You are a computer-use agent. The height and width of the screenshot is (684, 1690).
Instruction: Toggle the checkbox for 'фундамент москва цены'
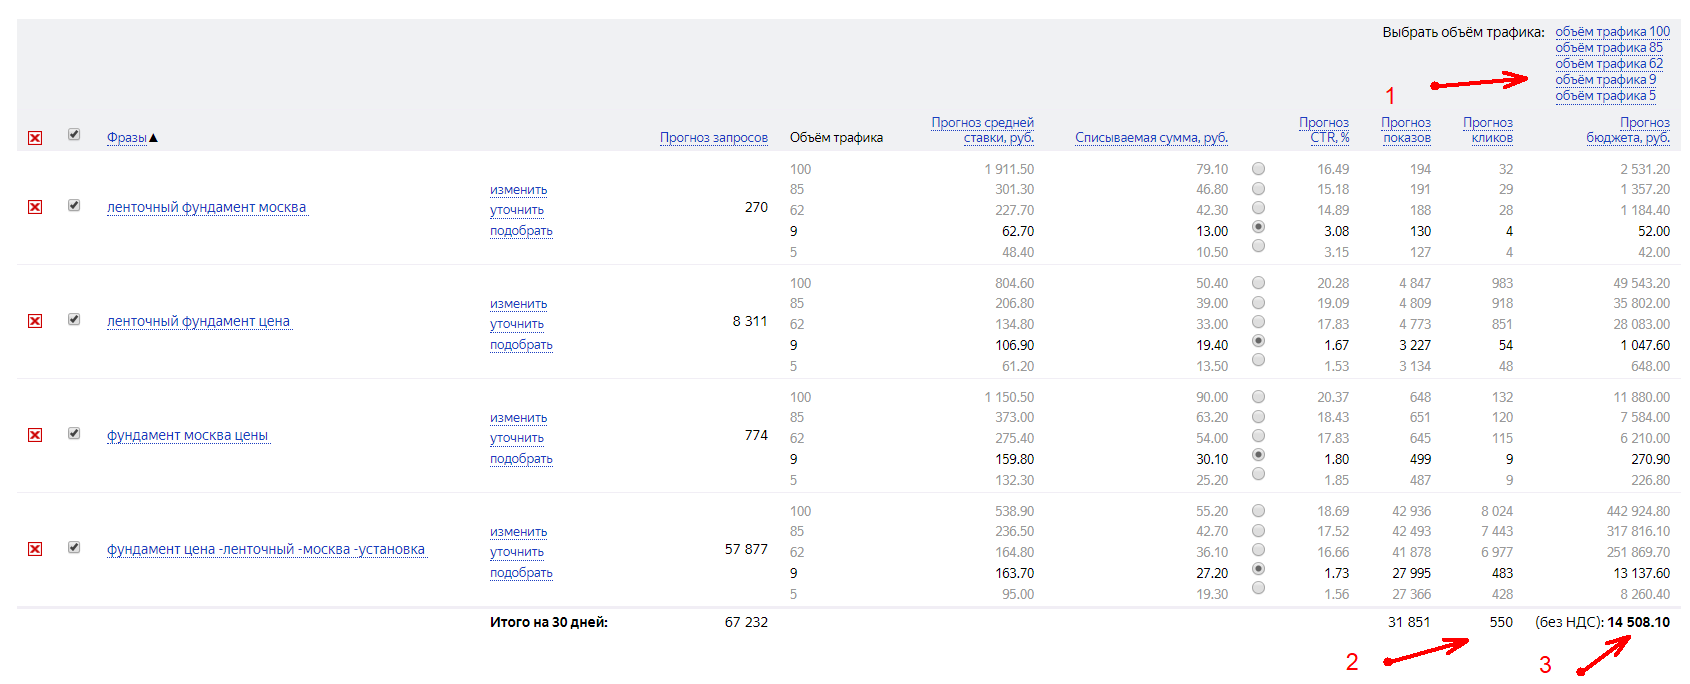[x=74, y=433]
